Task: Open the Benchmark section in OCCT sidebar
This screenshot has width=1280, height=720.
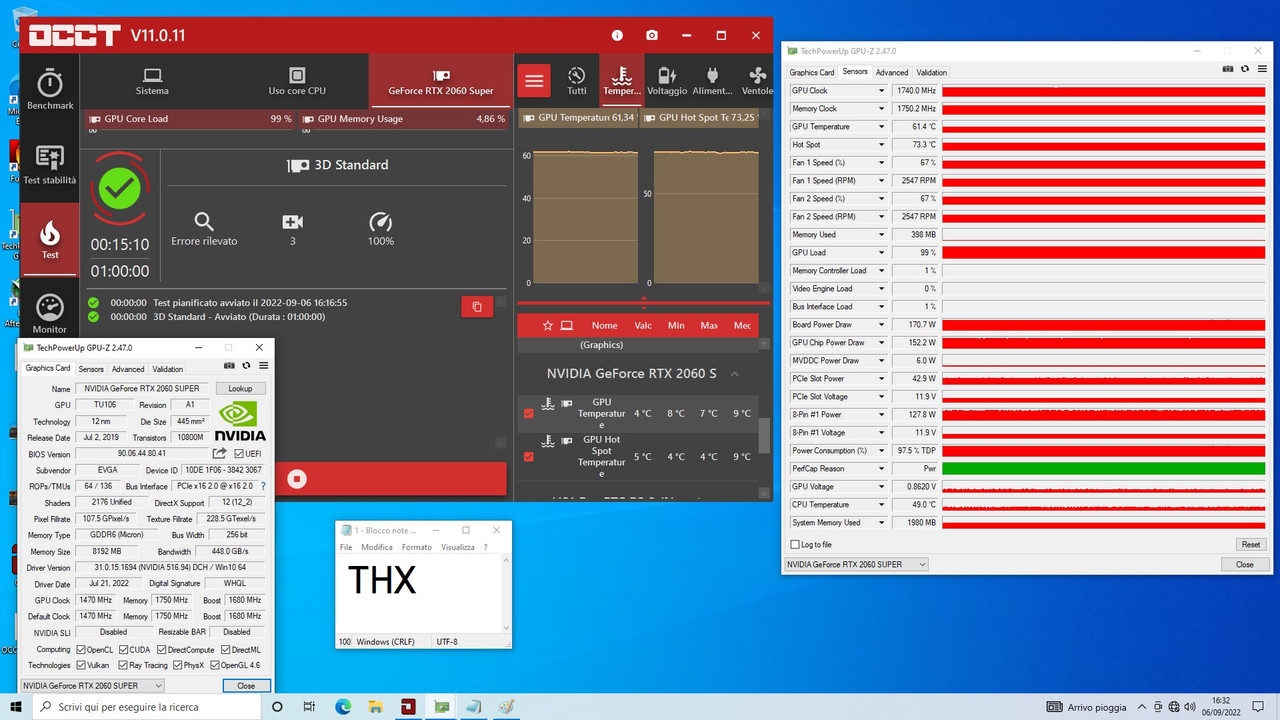Action: (x=50, y=90)
